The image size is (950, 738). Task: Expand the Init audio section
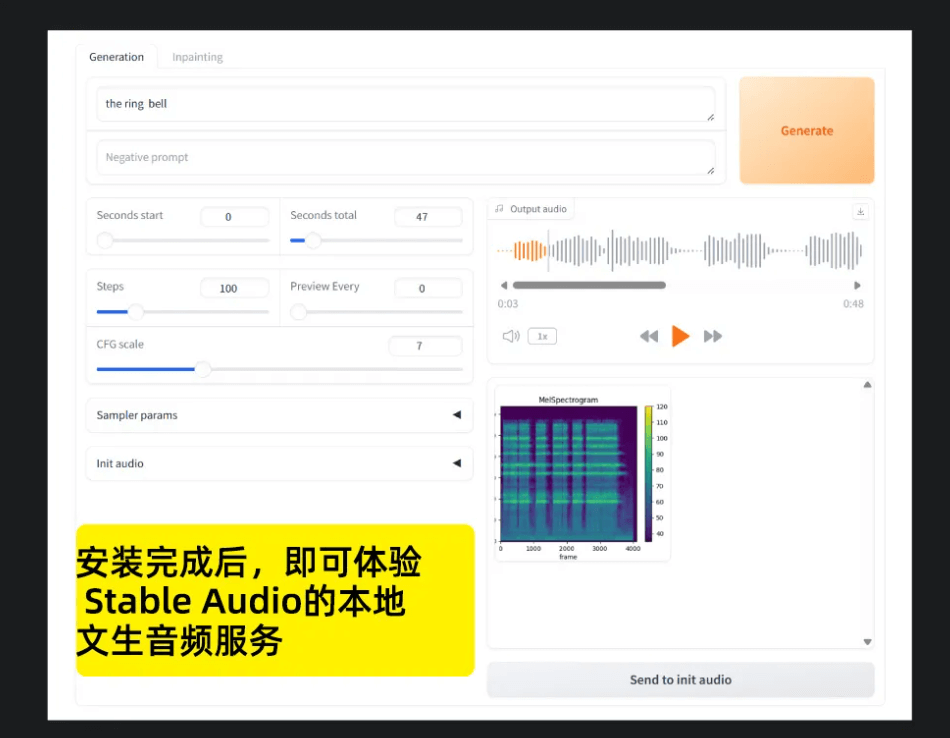click(279, 464)
